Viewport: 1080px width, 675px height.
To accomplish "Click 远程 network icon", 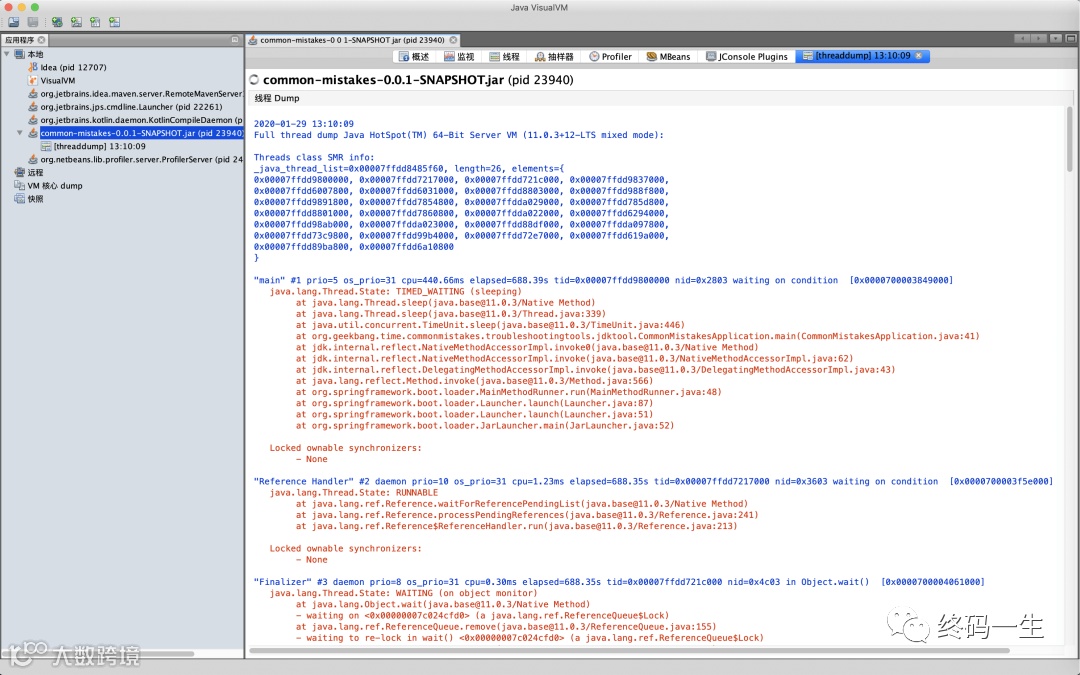I will [x=19, y=172].
